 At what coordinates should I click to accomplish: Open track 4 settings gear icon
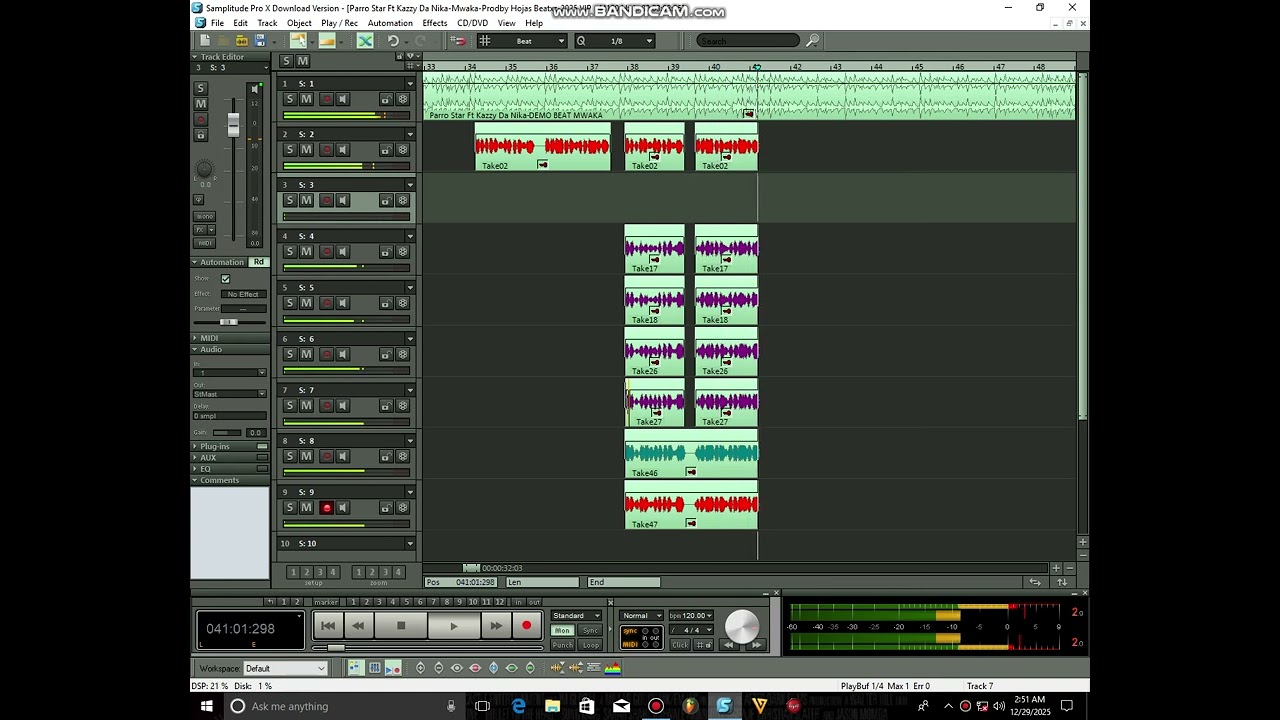[x=403, y=252]
